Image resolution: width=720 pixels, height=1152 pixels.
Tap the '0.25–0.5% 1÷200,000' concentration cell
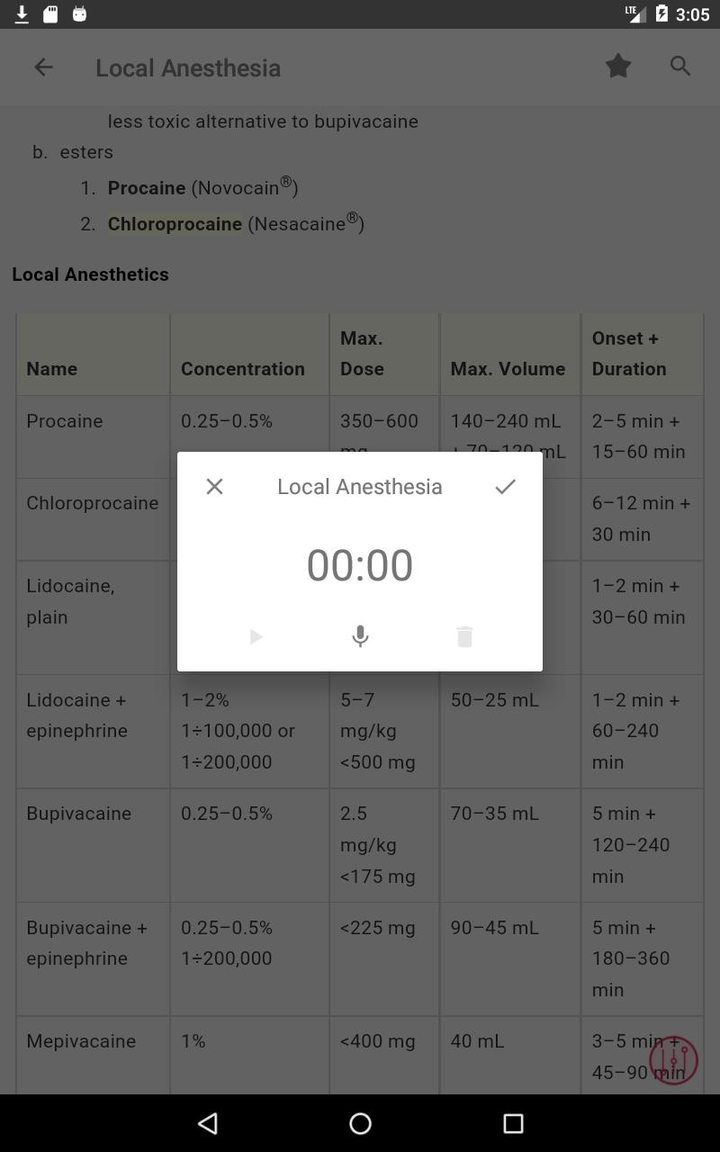click(x=250, y=959)
